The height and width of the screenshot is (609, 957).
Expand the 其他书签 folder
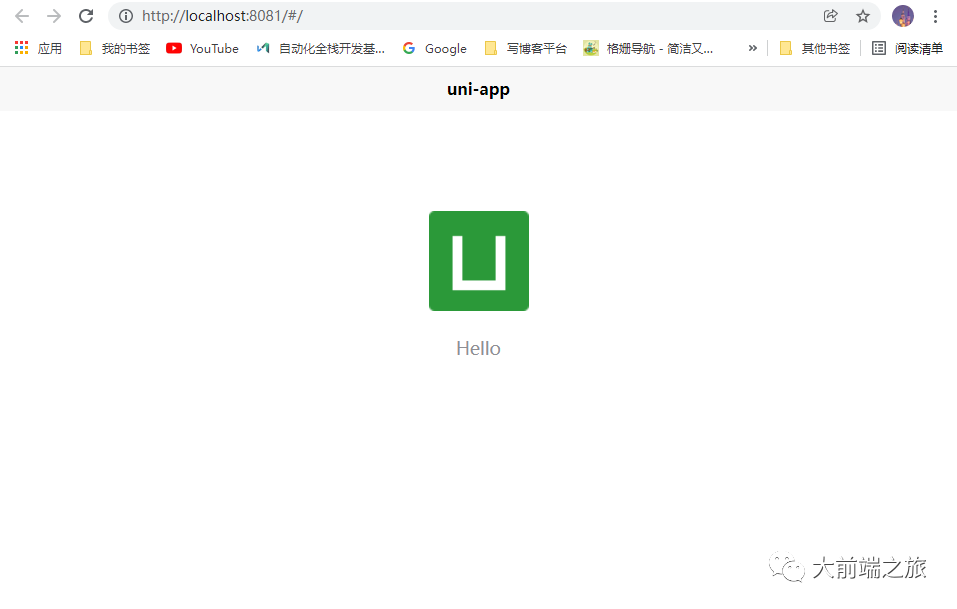point(822,48)
